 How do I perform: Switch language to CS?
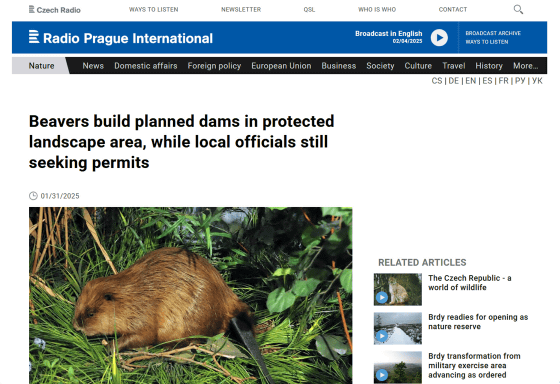tap(437, 81)
